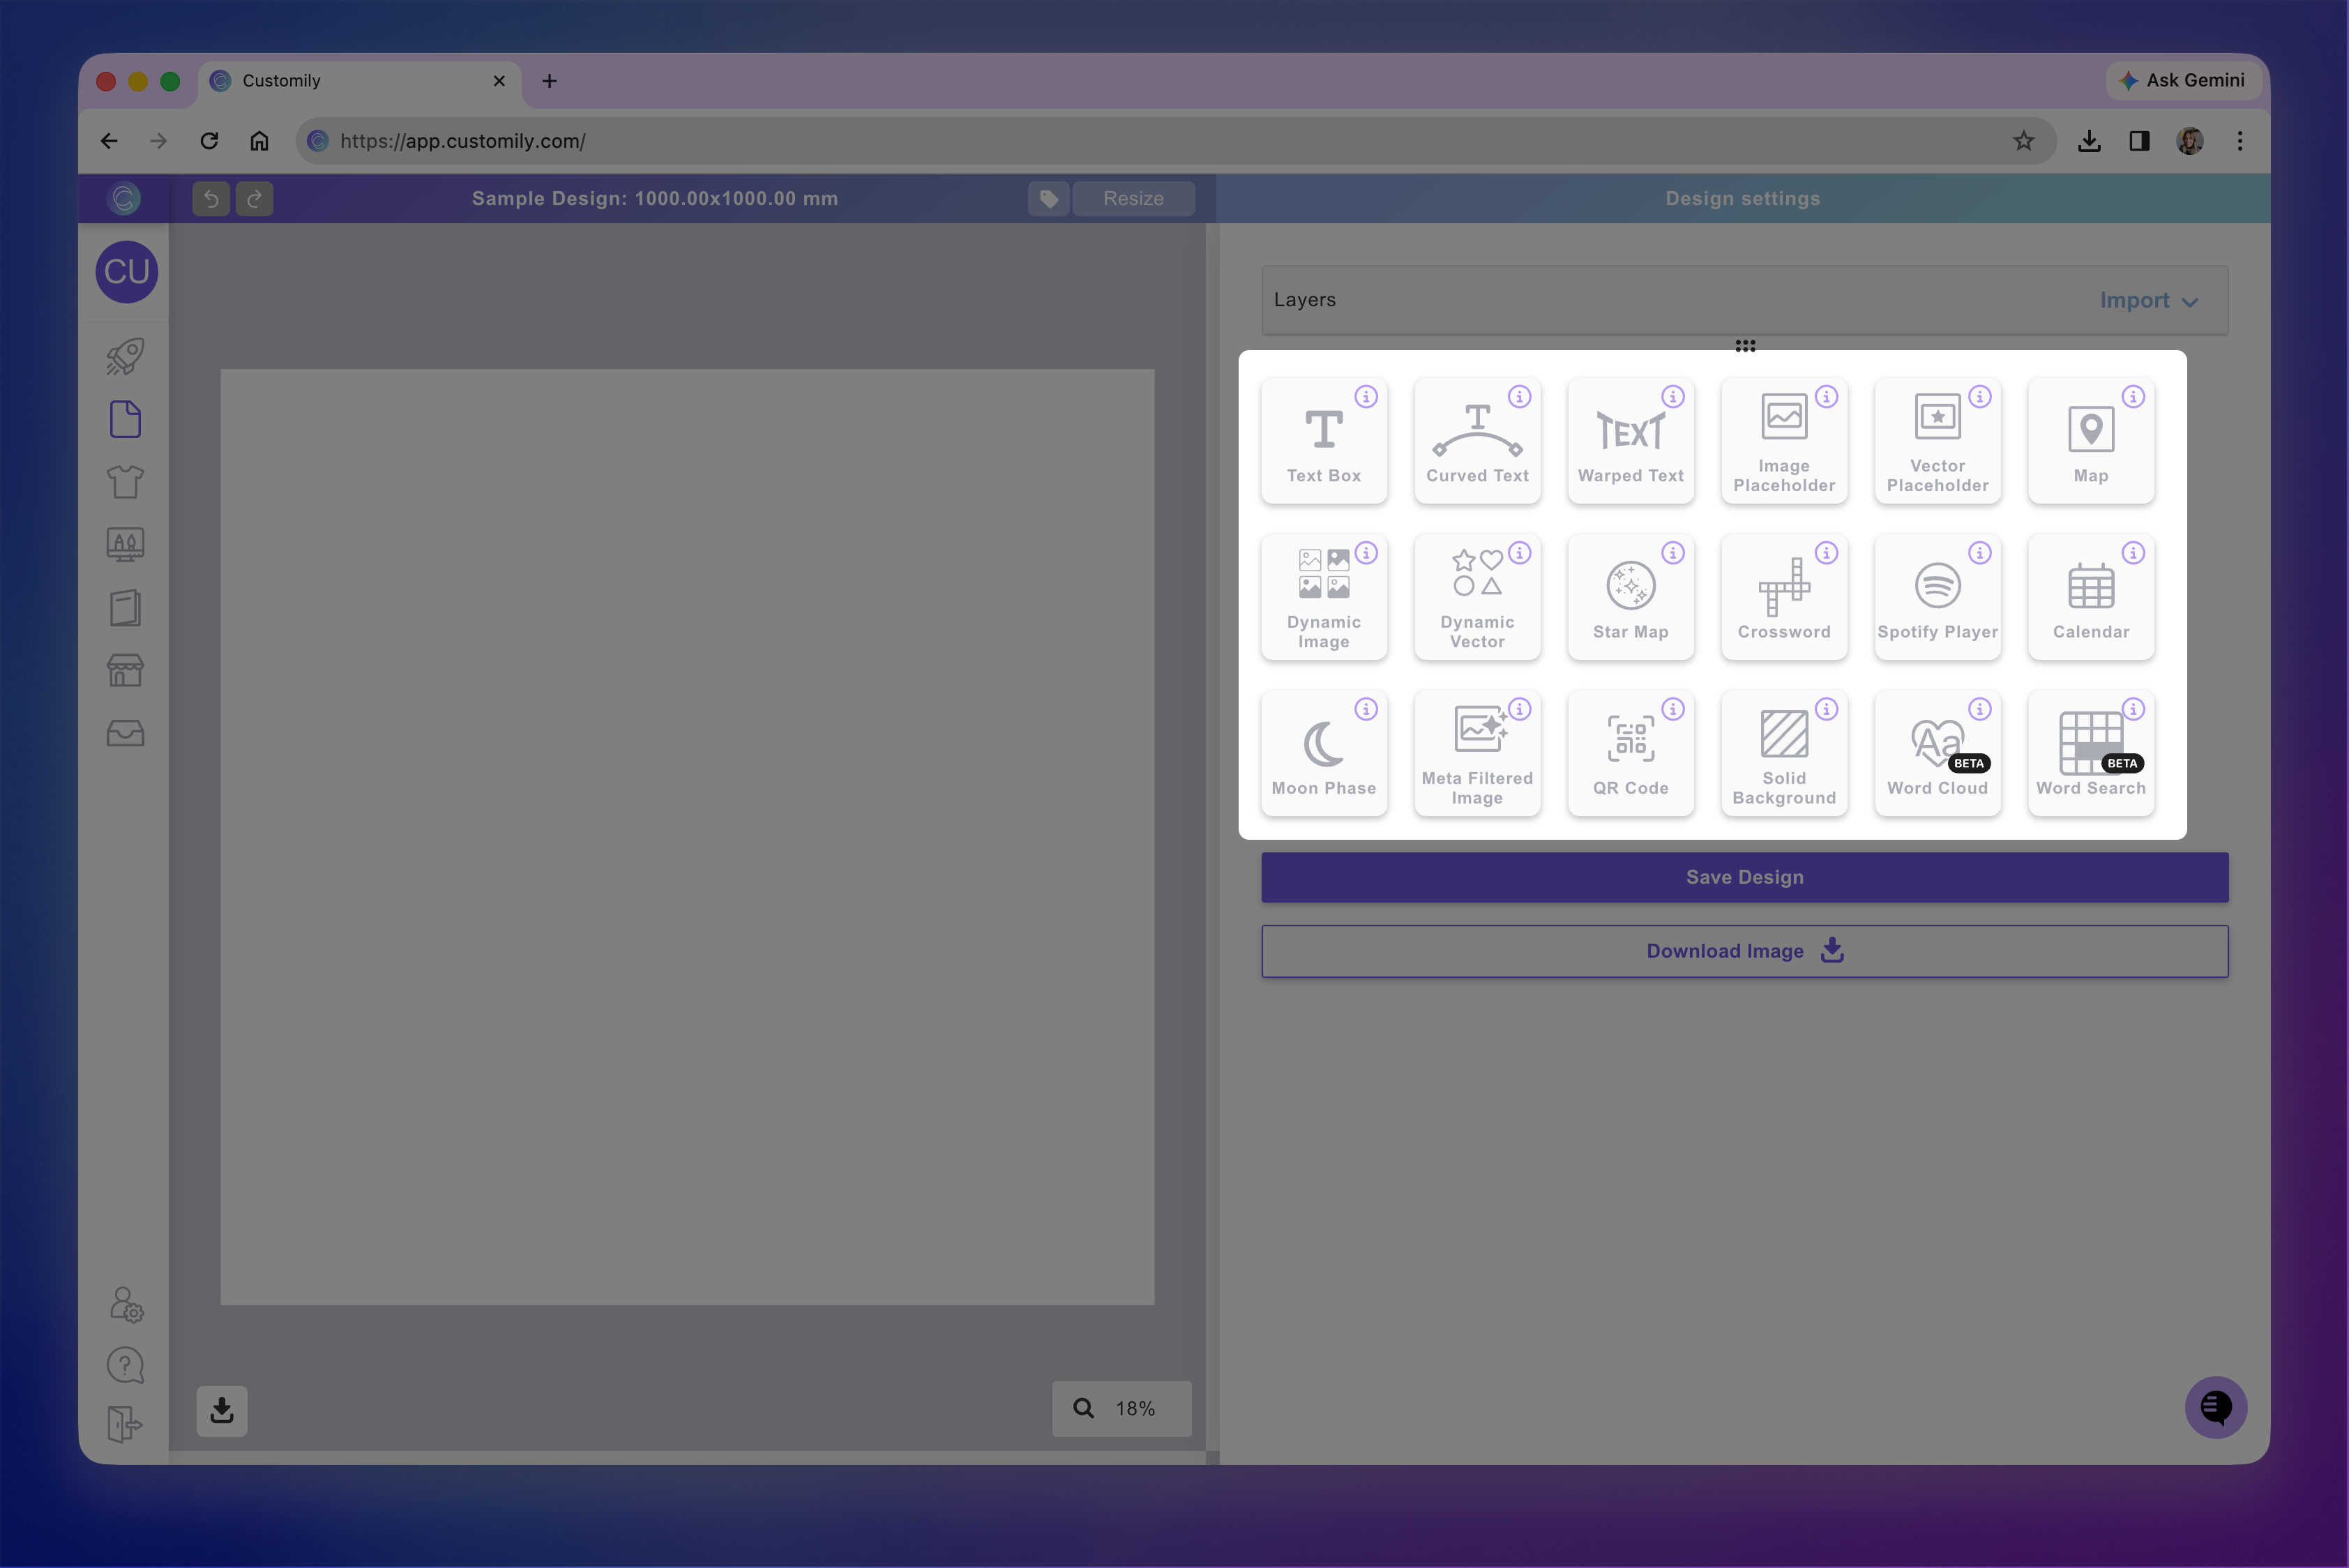2349x1568 pixels.
Task: Click the browser address bar
Action: click(1175, 141)
